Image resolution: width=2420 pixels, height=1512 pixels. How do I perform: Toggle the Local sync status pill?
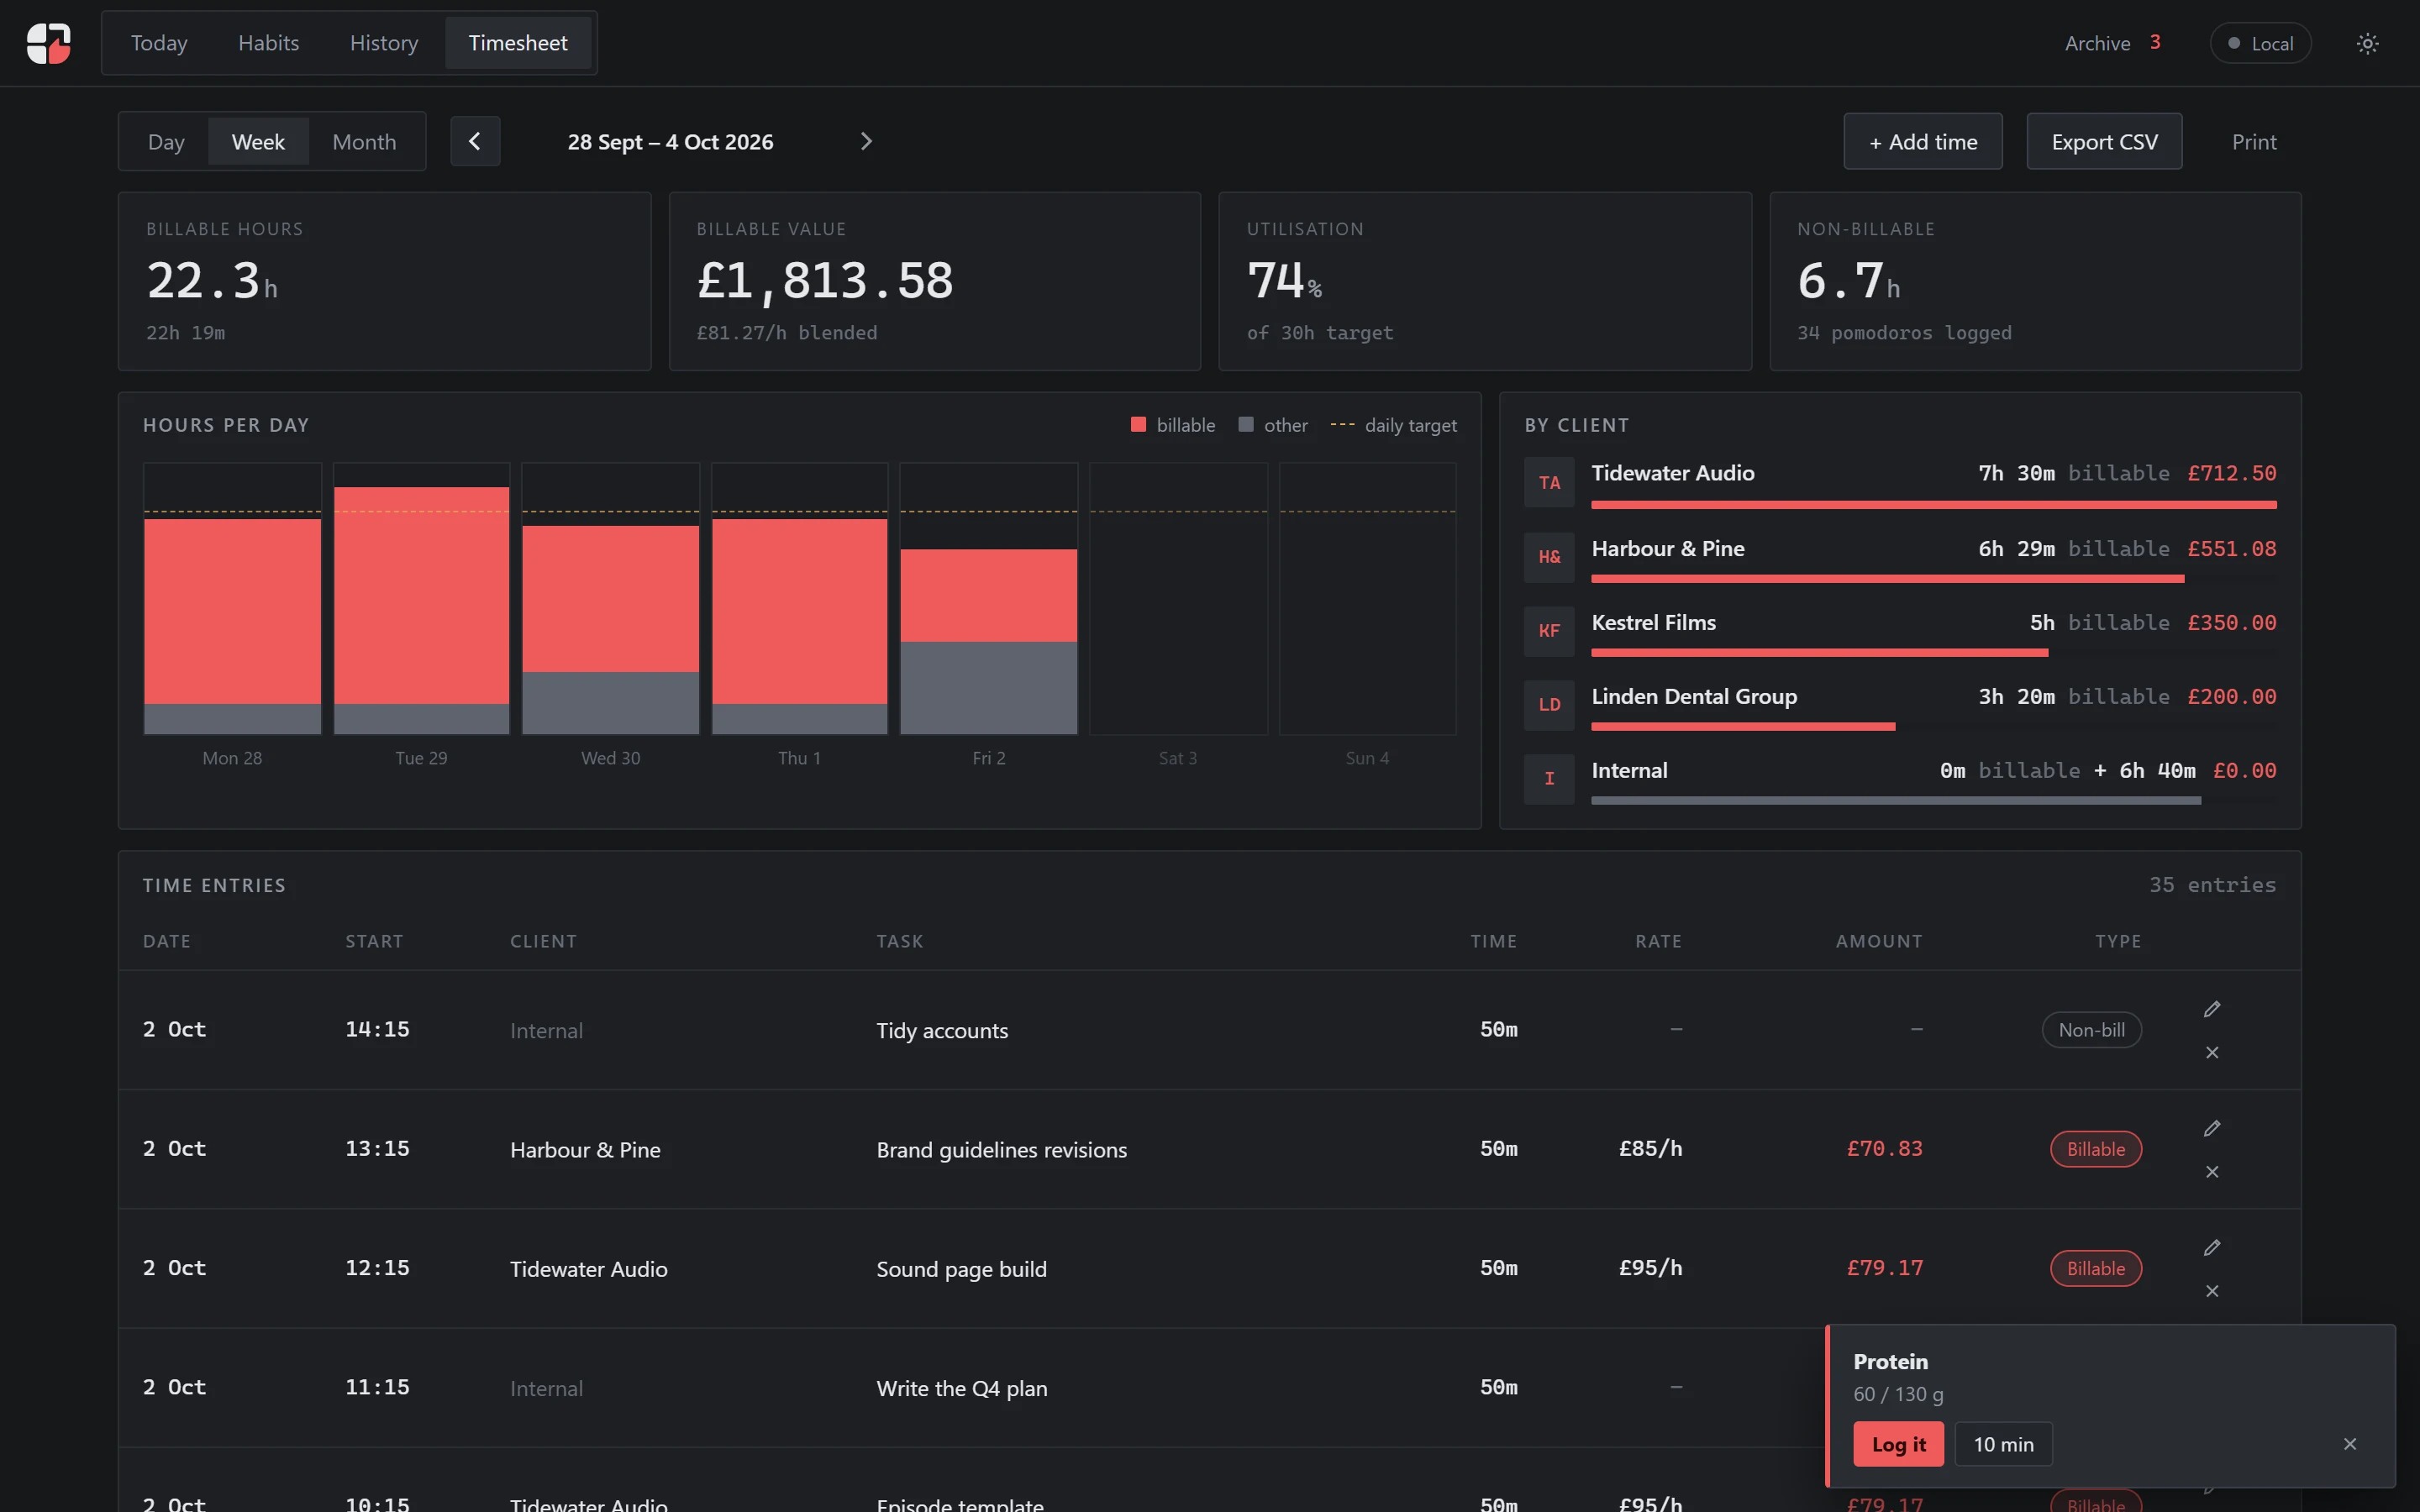2260,43
